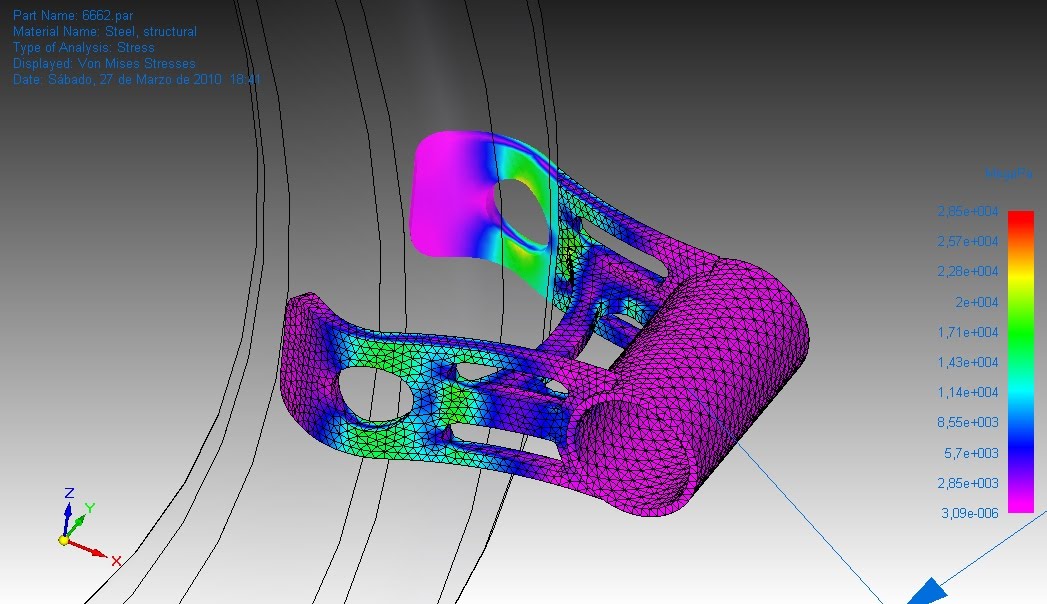
Task: Click the Part Name: 6662.par text
Action: pyautogui.click(x=72, y=15)
